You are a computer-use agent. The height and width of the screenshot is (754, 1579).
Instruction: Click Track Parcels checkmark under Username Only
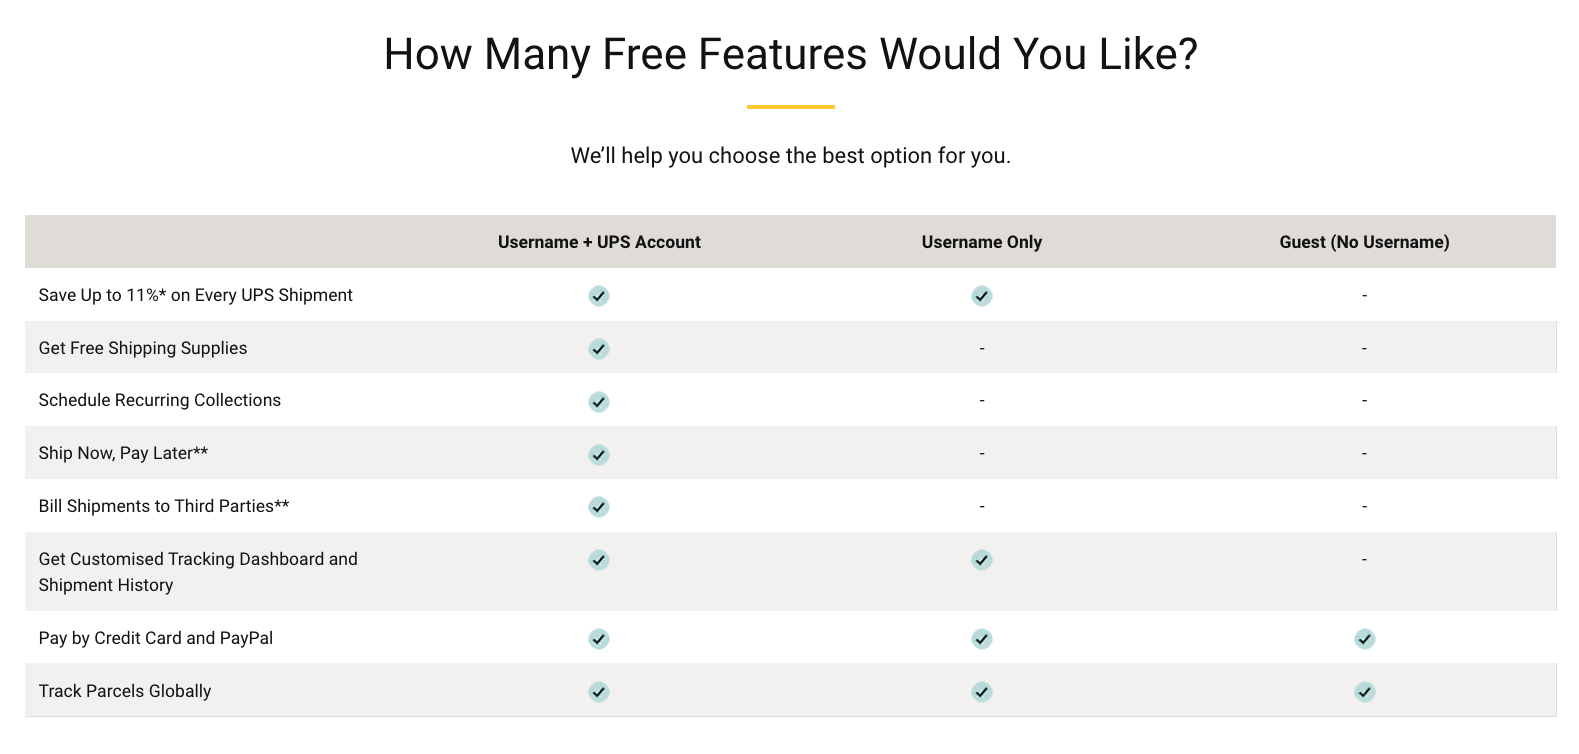pos(982,692)
